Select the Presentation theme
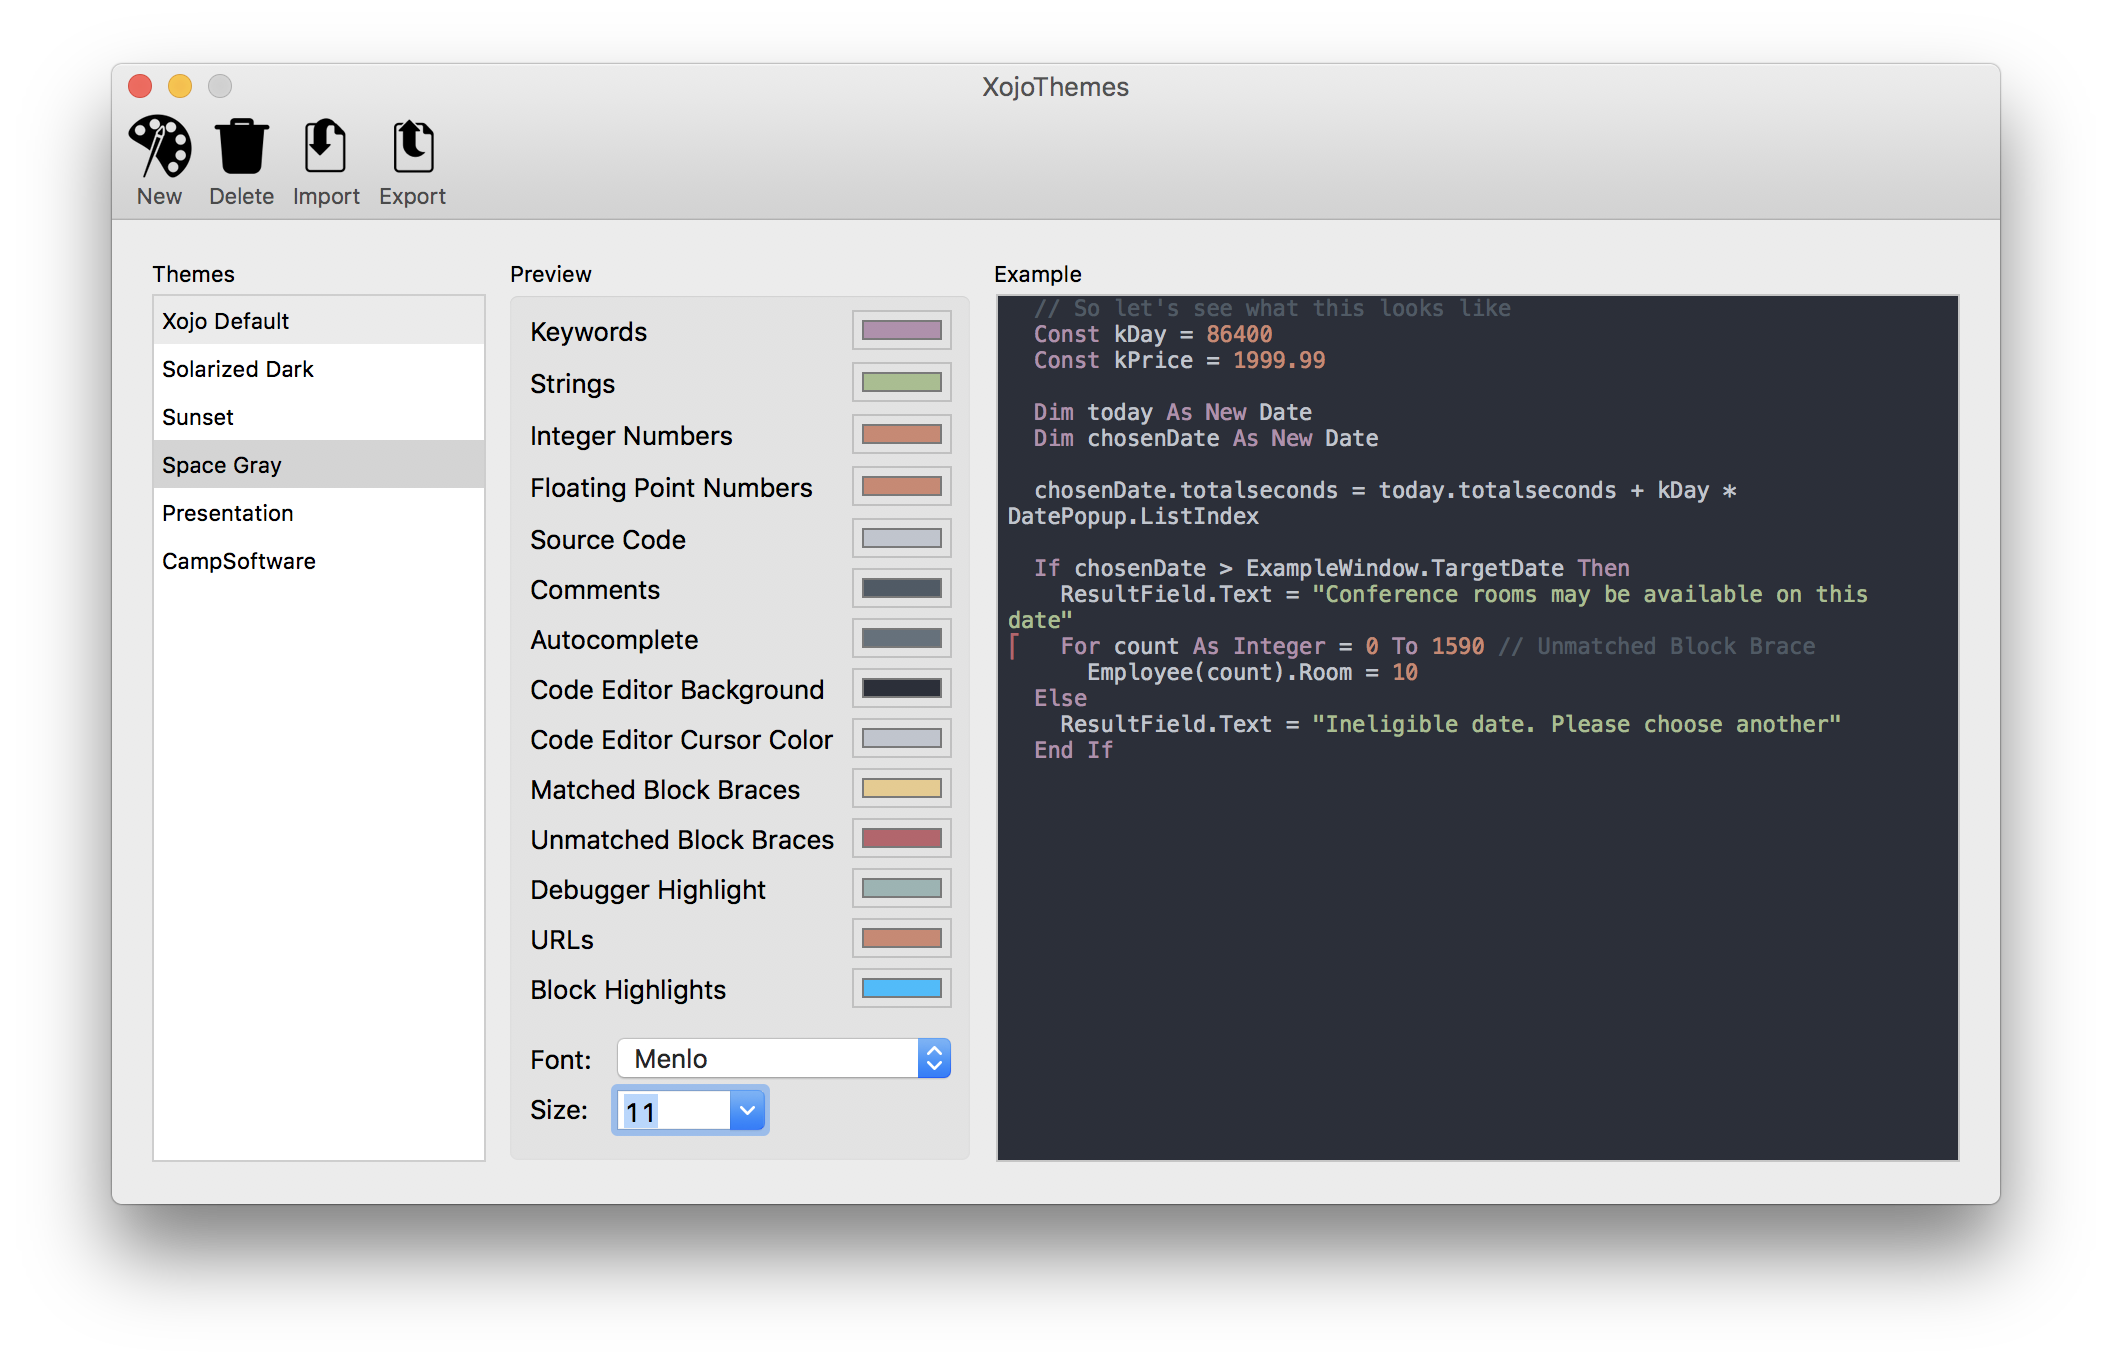This screenshot has width=2112, height=1364. 319,513
